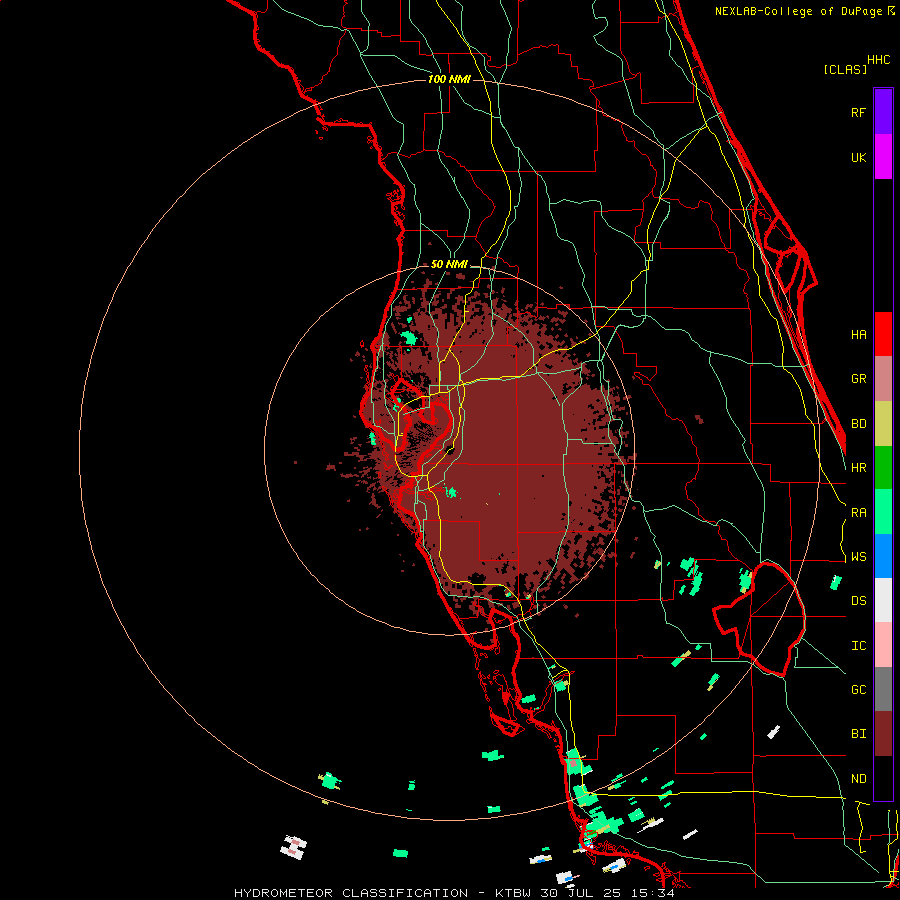Click the 'RA' legend label

tap(858, 513)
